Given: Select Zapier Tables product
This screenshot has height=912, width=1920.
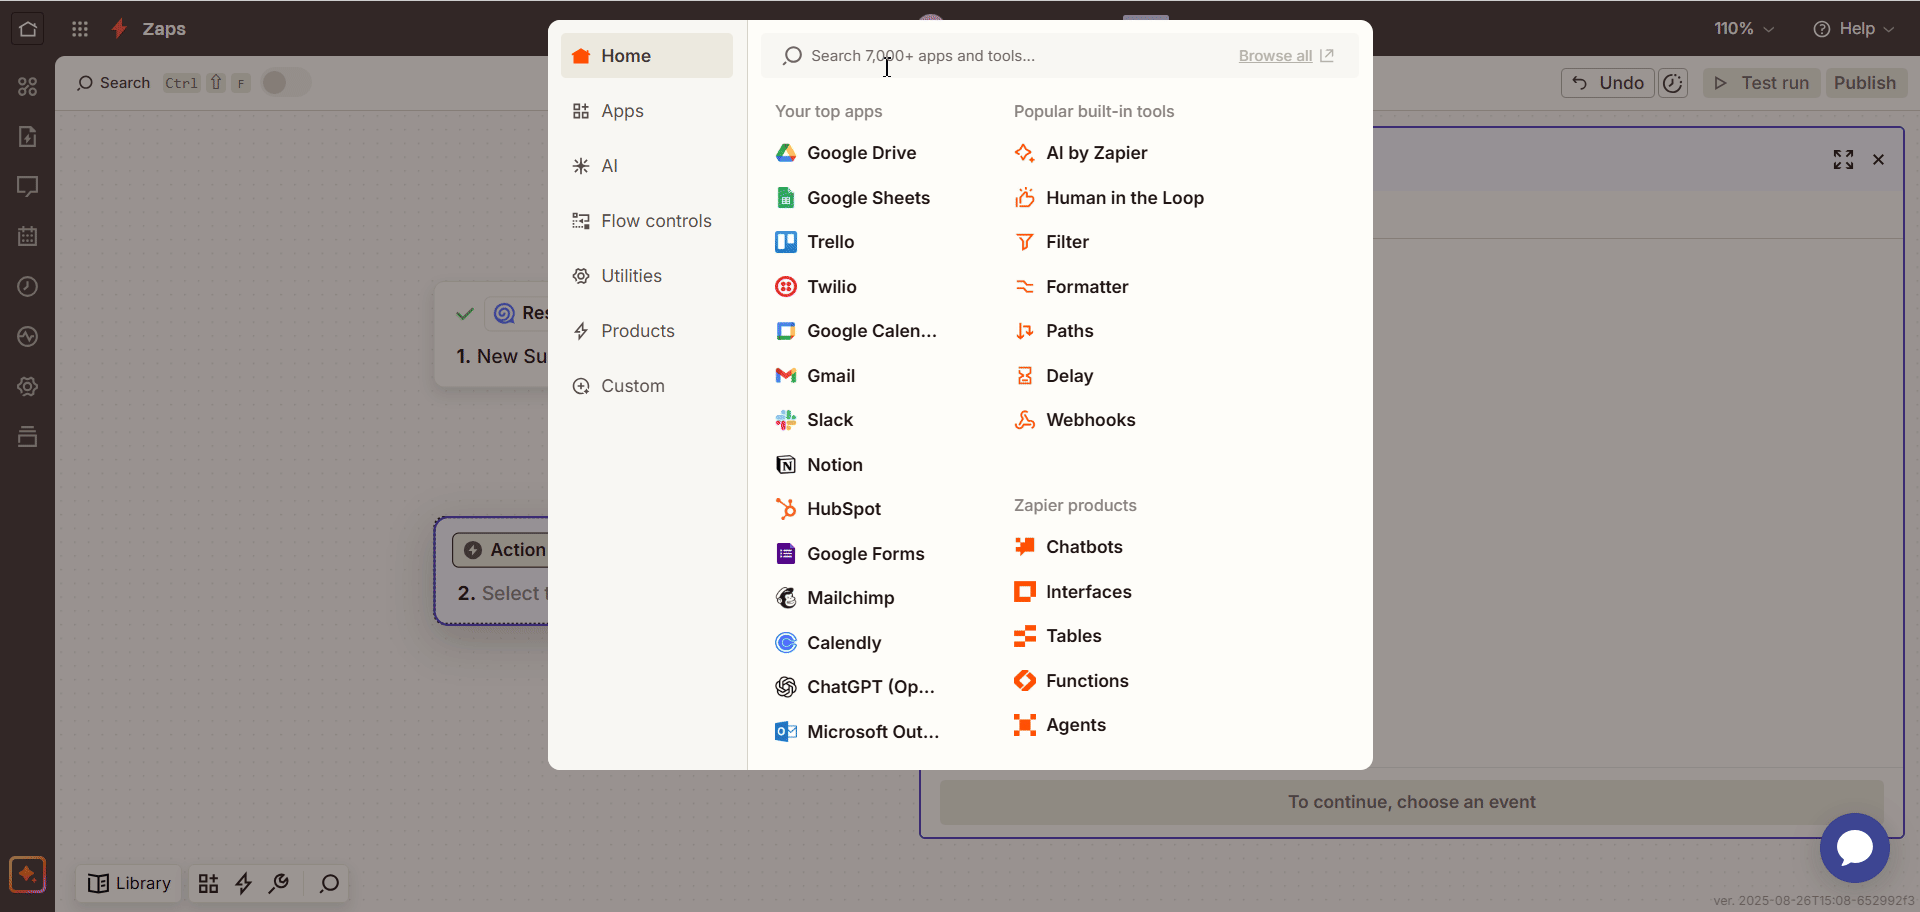Looking at the screenshot, I should pos(1058,636).
